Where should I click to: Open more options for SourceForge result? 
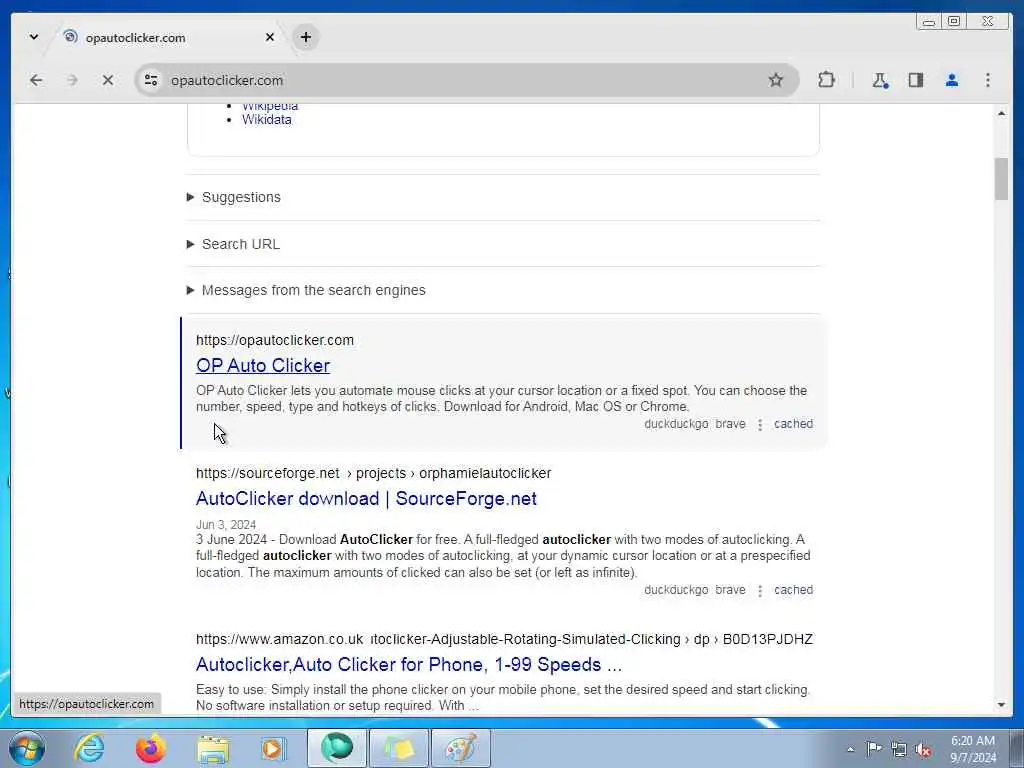760,590
